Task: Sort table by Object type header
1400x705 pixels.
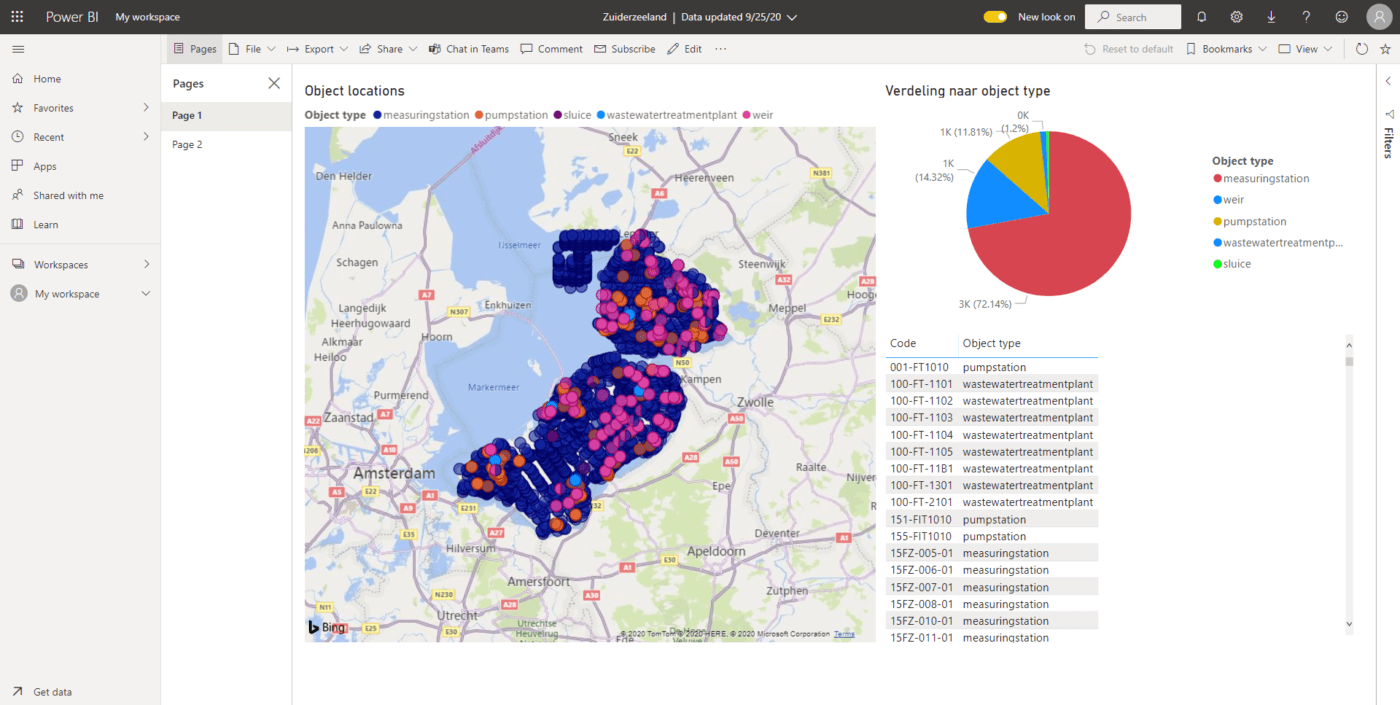Action: (x=992, y=343)
